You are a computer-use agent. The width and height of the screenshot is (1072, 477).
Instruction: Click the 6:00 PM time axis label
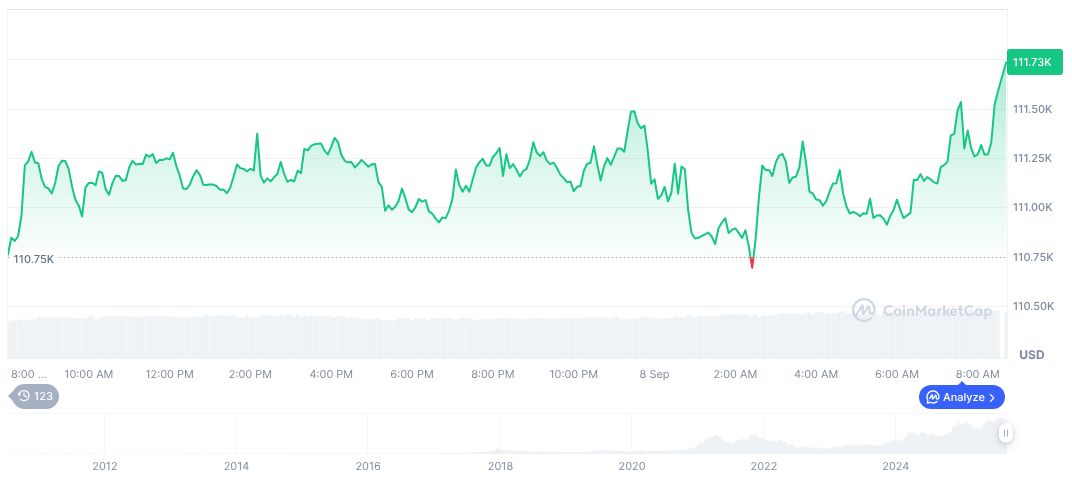411,374
